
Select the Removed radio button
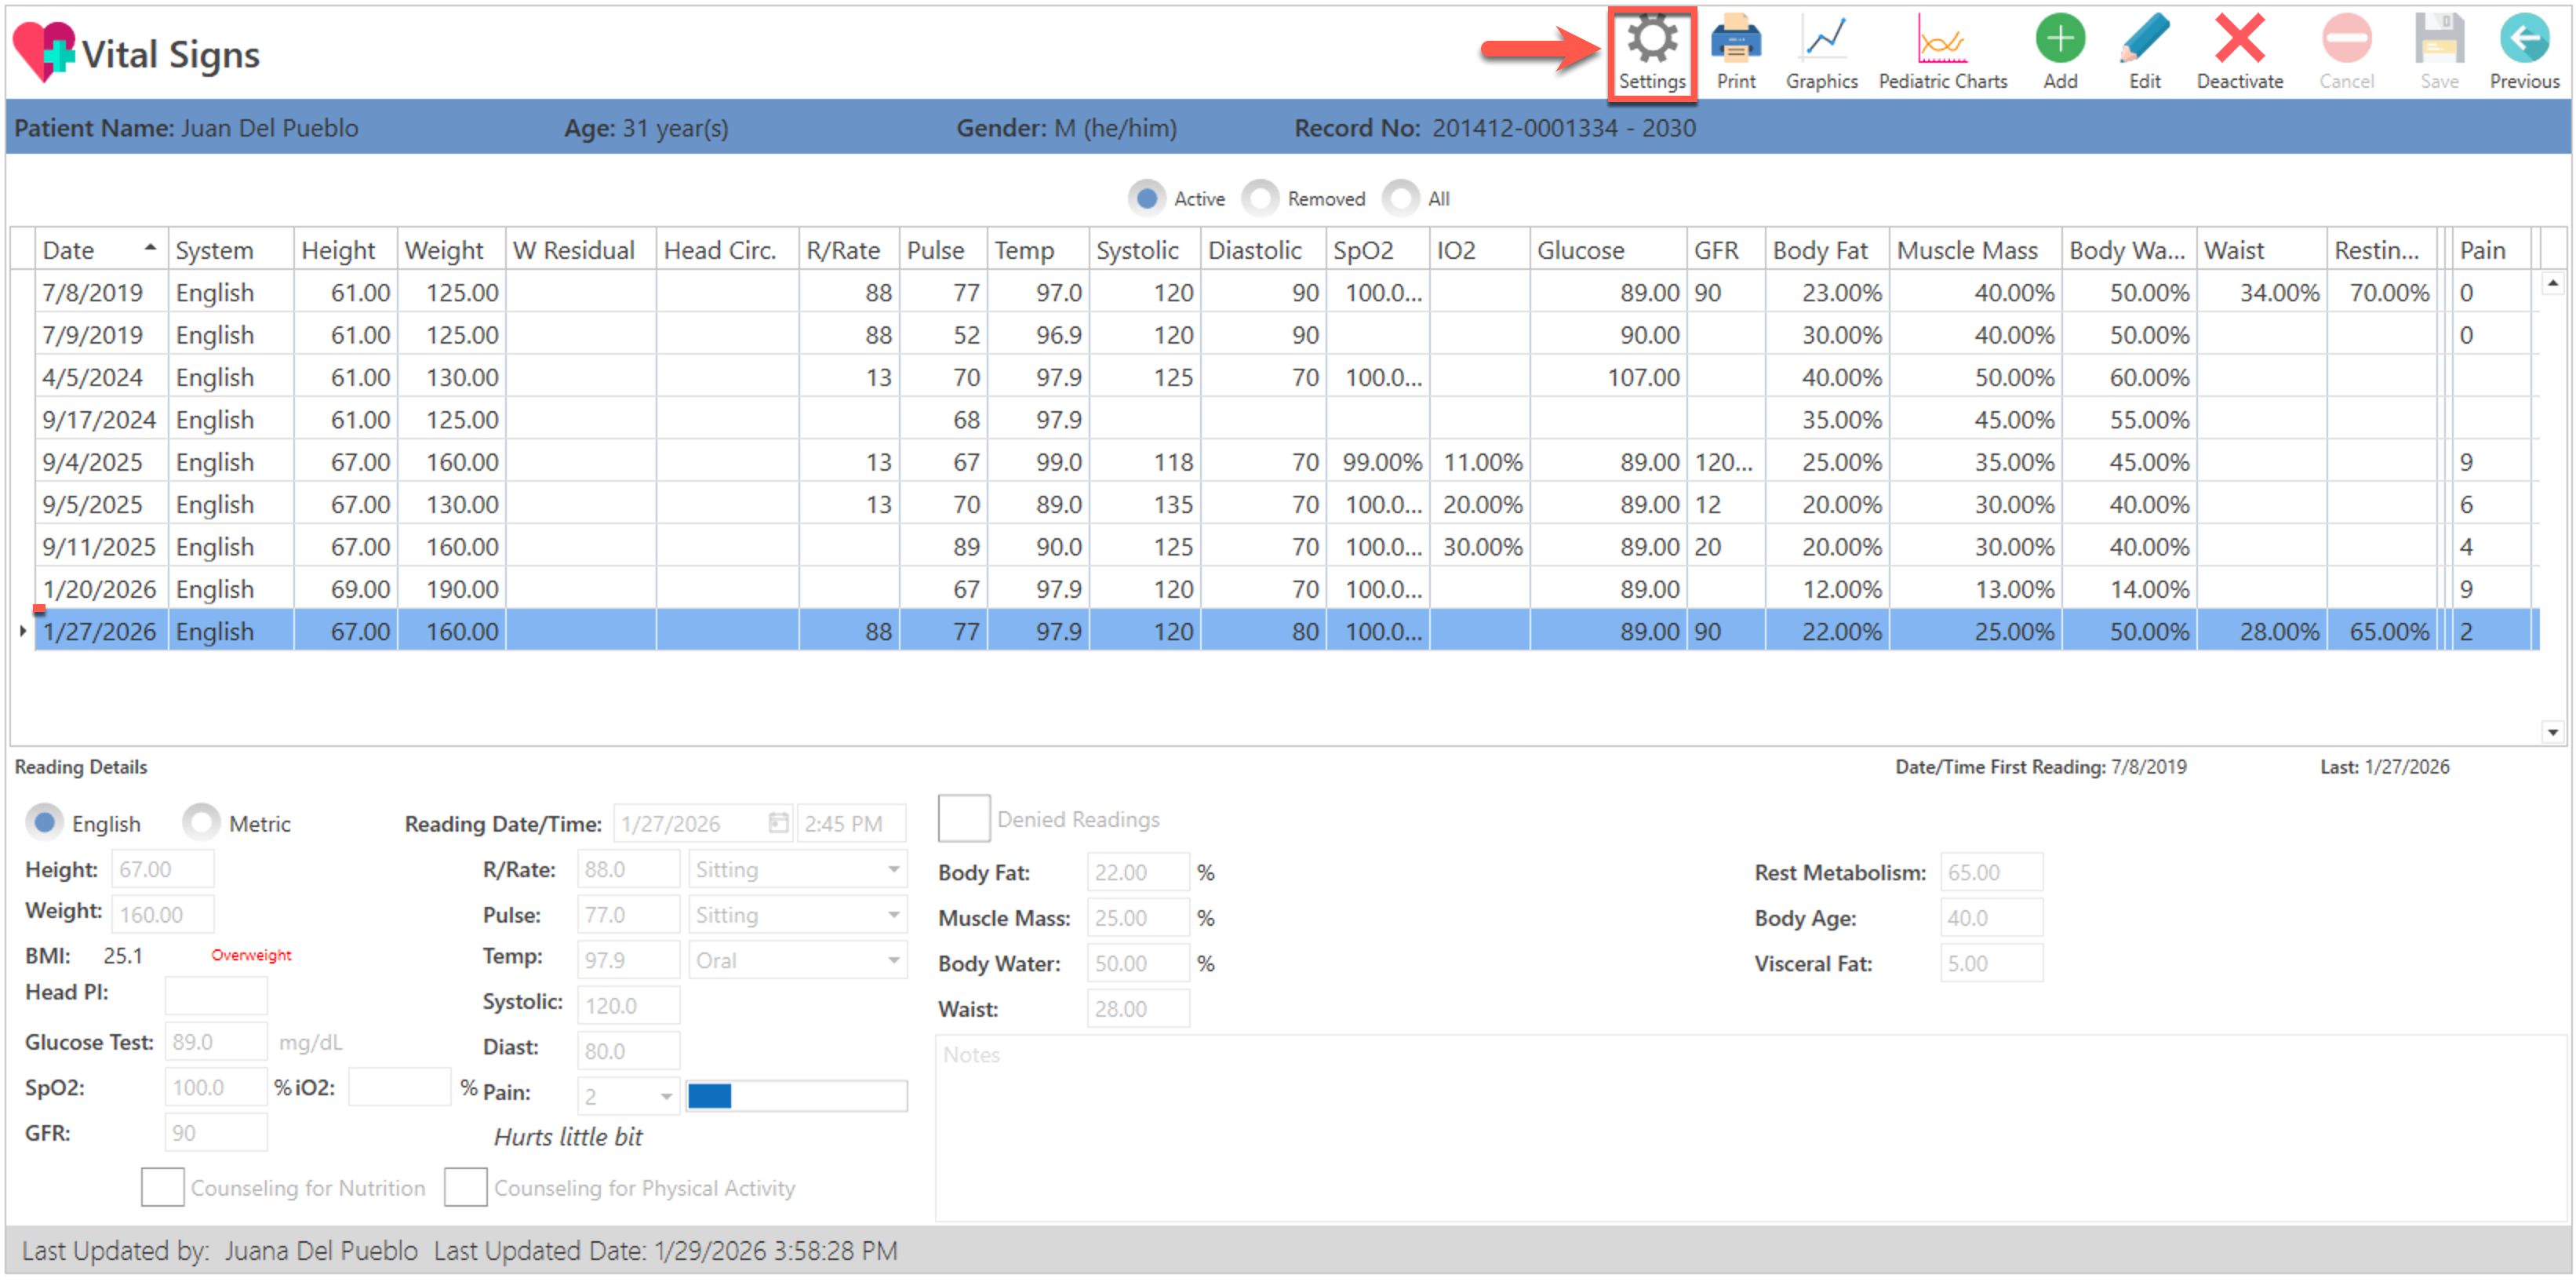click(x=1261, y=198)
